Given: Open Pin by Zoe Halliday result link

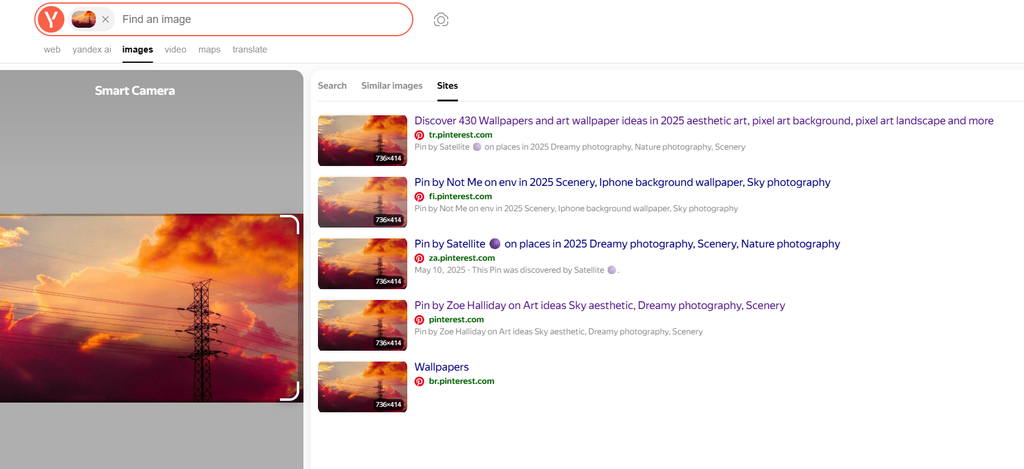Looking at the screenshot, I should [x=599, y=305].
